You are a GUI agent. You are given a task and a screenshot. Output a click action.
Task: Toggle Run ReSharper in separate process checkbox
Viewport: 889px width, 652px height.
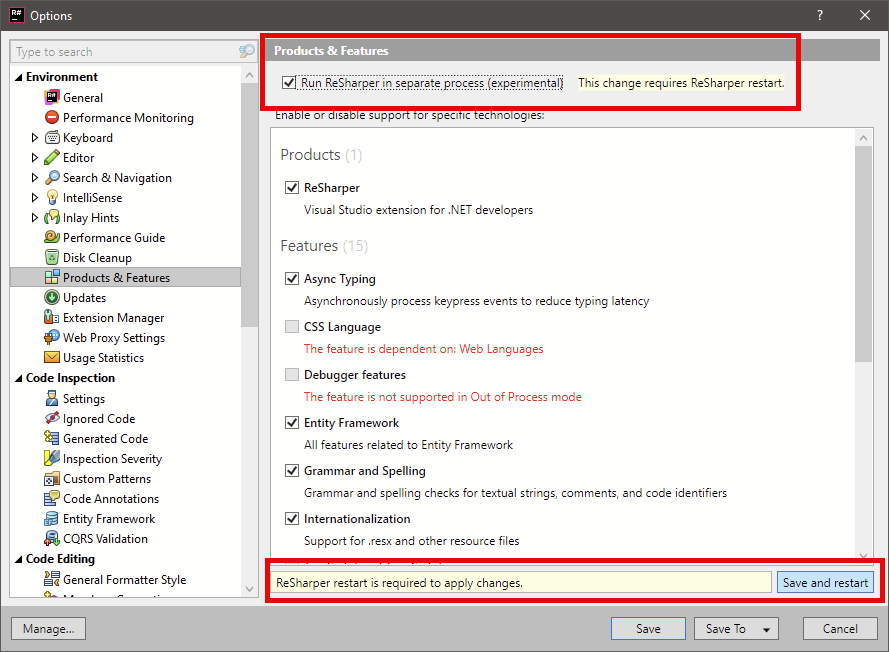click(289, 83)
